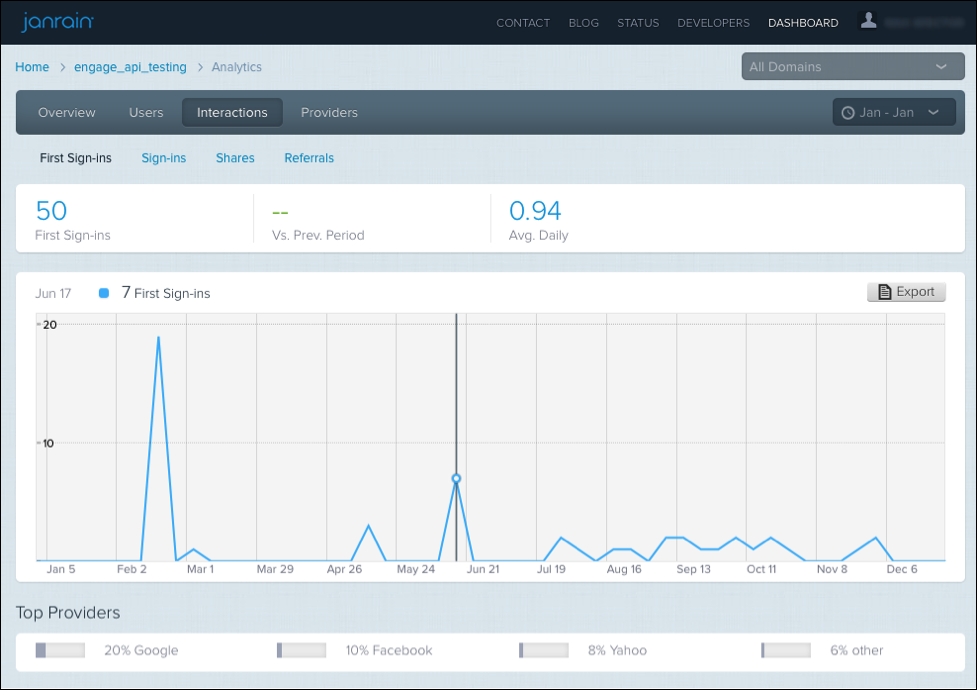Screen dimensions: 977x690
Task: Click the user profile avatar icon
Action: point(869,21)
